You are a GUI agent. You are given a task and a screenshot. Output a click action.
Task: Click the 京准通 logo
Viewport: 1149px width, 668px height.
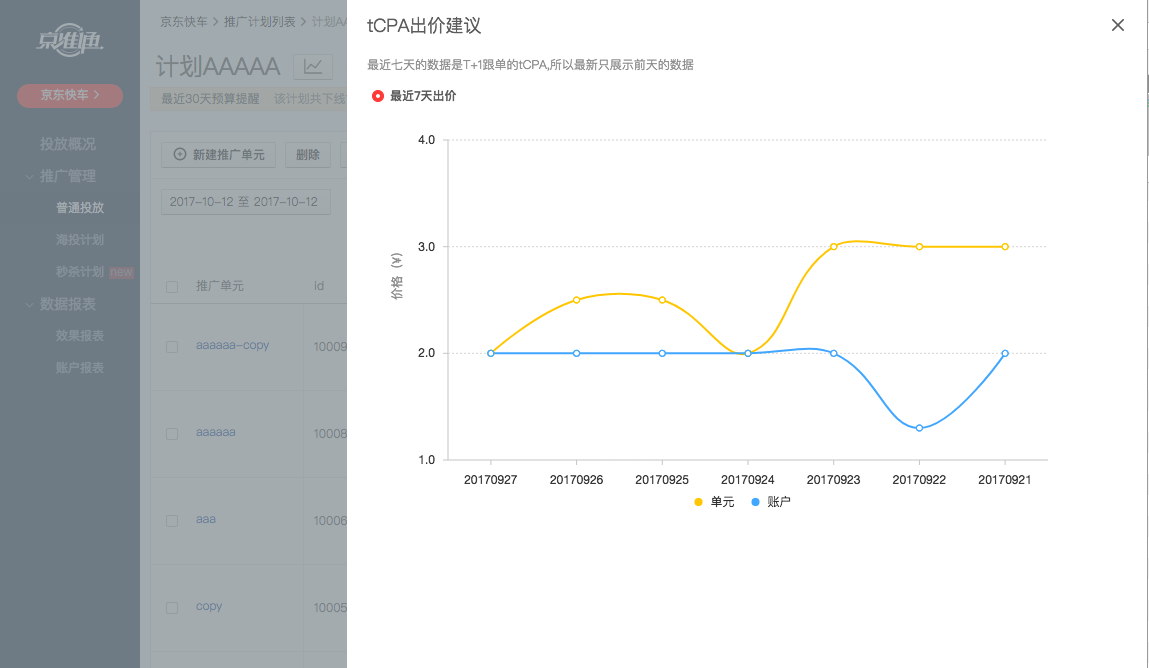(69, 41)
